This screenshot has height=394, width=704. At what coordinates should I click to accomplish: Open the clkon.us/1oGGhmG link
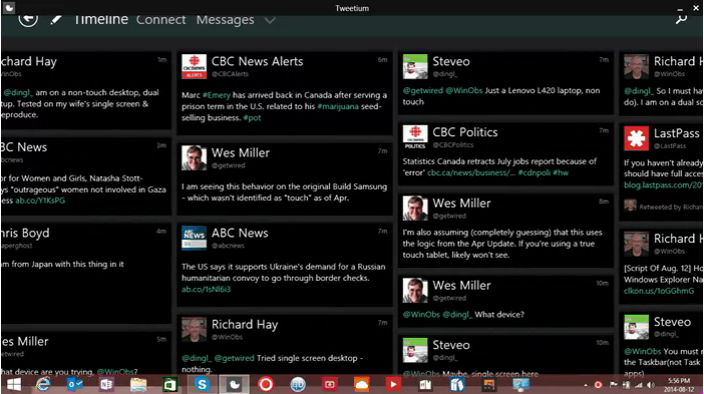pyautogui.click(x=659, y=291)
